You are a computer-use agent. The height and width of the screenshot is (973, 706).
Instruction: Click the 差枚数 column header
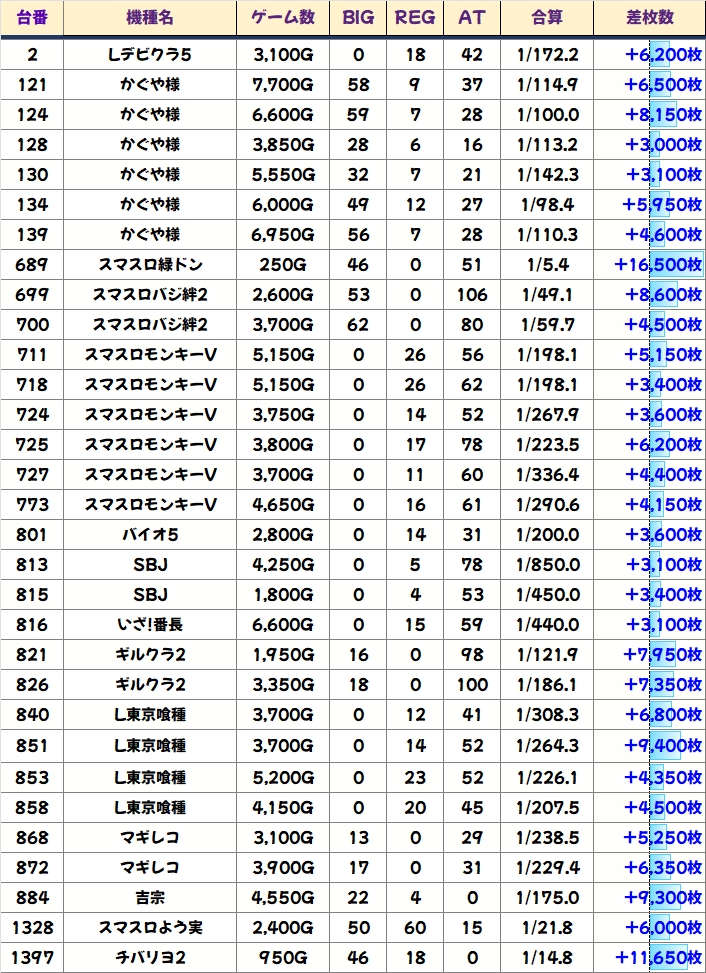[x=650, y=18]
